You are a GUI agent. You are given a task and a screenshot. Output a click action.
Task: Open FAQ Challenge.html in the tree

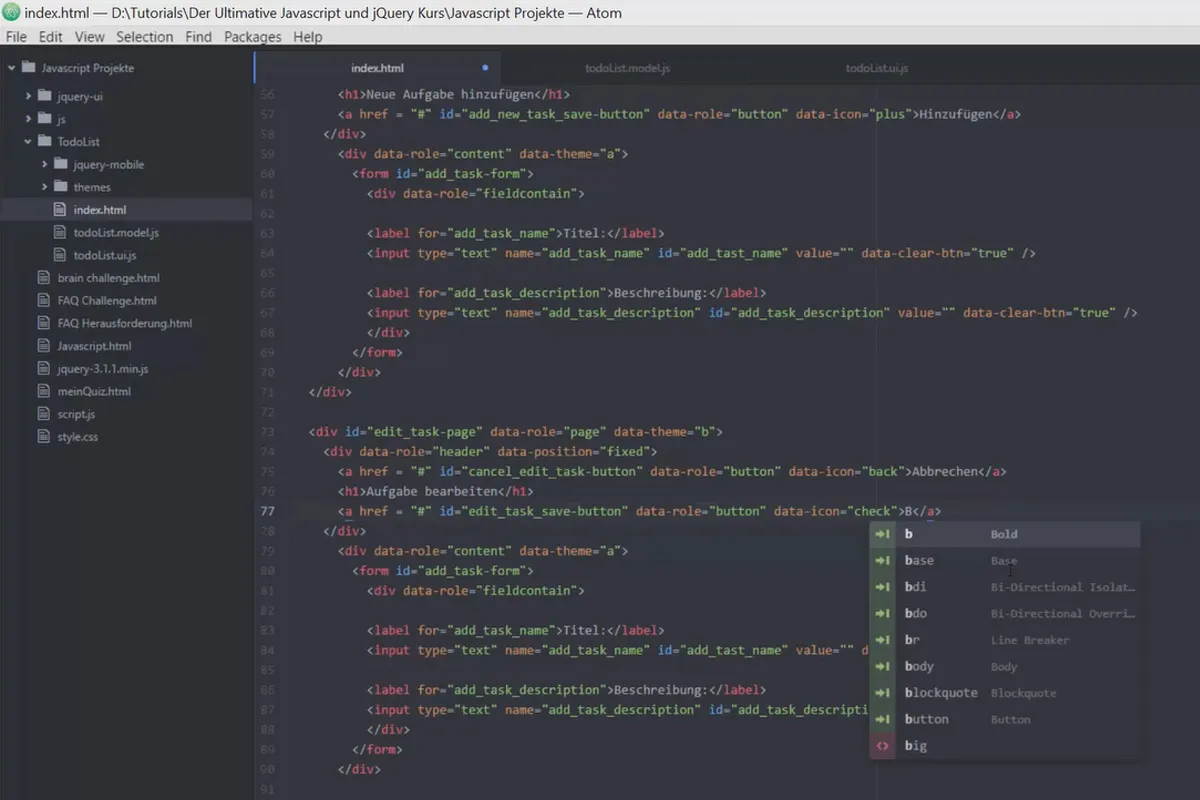point(107,300)
